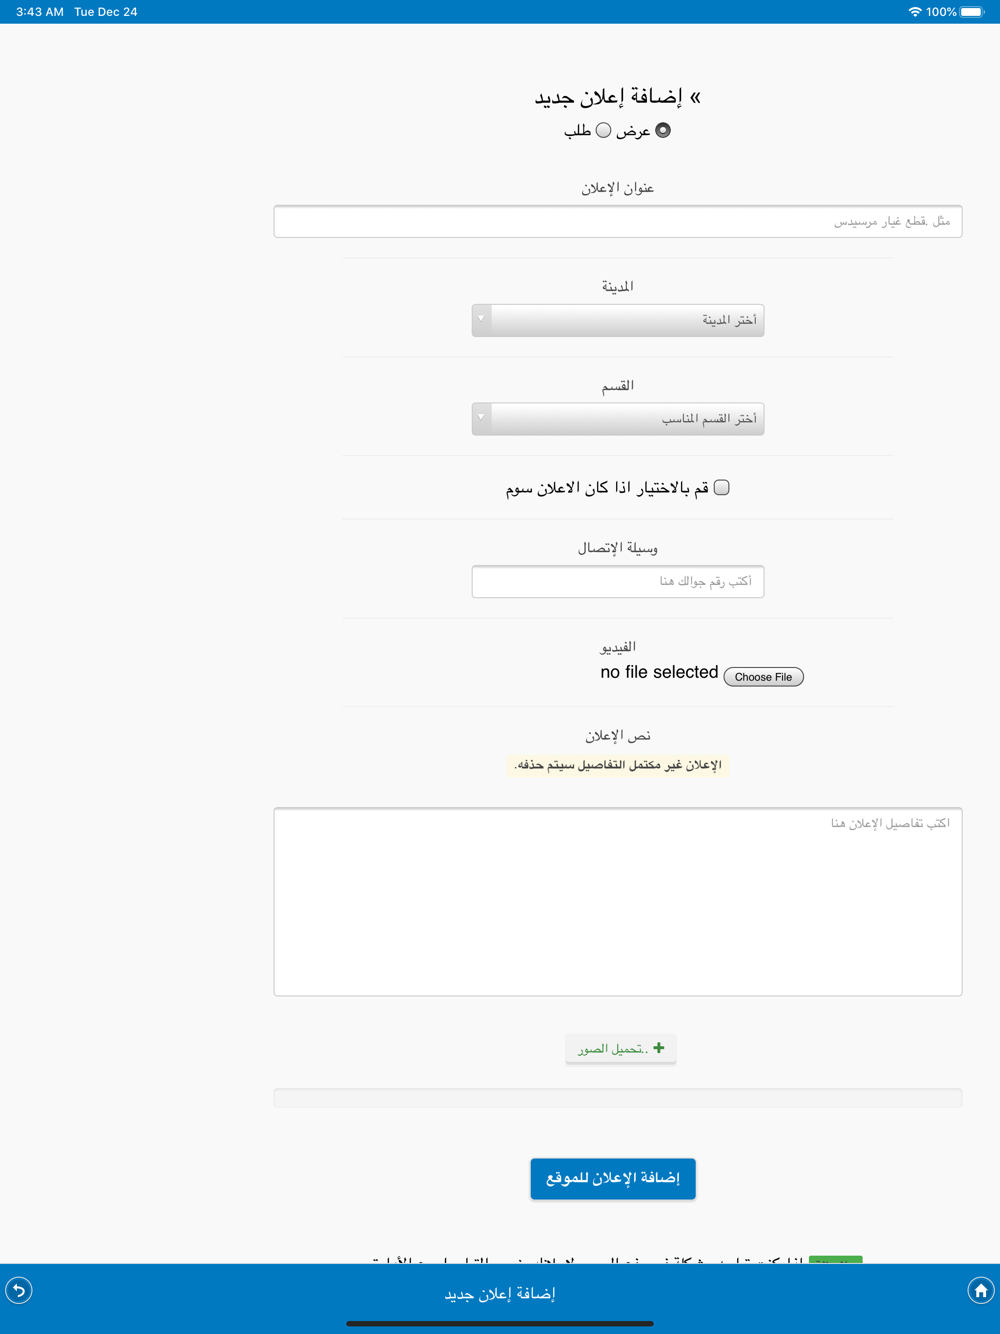Tap the clock time in status bar
This screenshot has width=1000, height=1334.
tap(40, 12)
